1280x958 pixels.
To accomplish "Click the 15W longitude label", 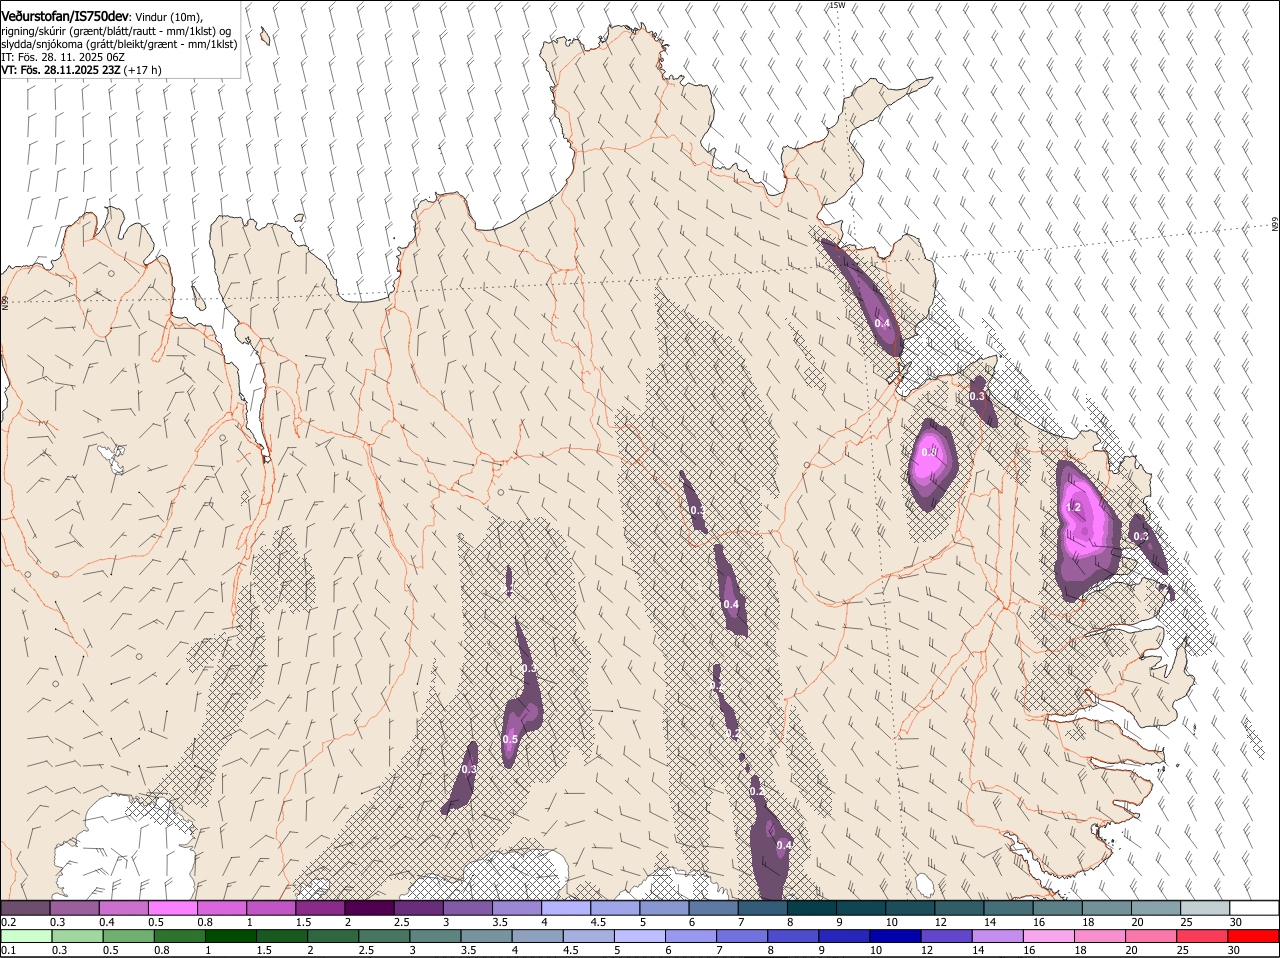I will pyautogui.click(x=838, y=6).
